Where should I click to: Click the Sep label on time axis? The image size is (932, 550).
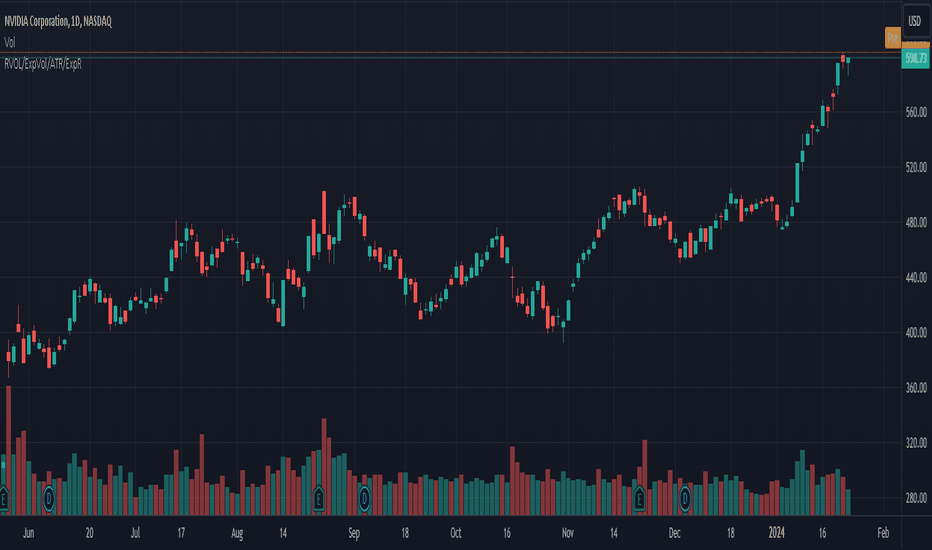354,533
